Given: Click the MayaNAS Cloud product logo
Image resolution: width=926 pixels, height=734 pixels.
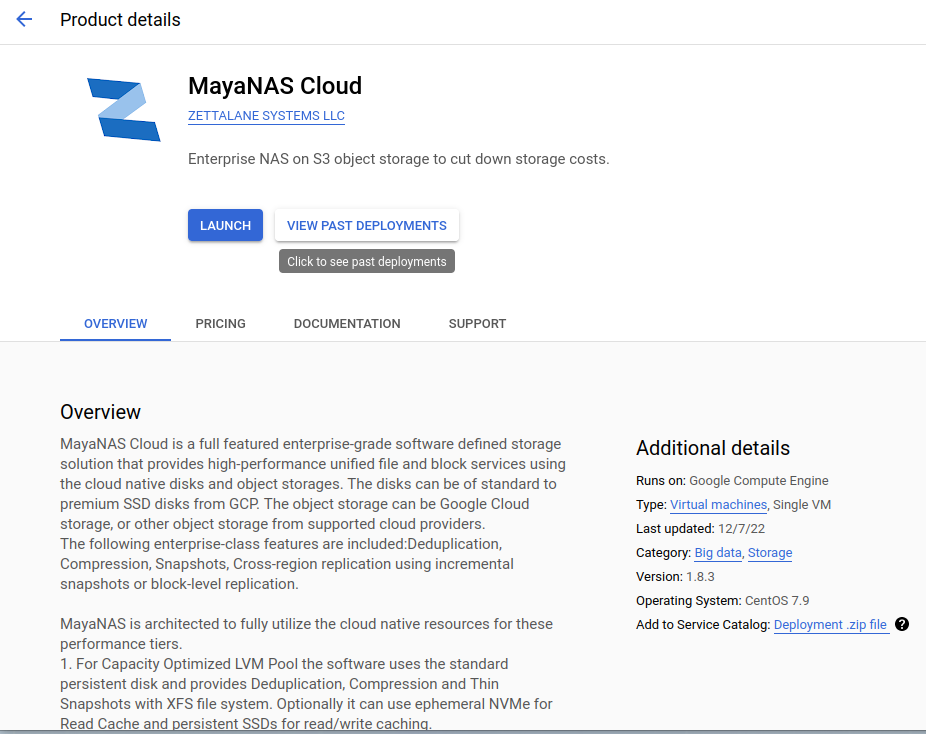Looking at the screenshot, I should (124, 109).
